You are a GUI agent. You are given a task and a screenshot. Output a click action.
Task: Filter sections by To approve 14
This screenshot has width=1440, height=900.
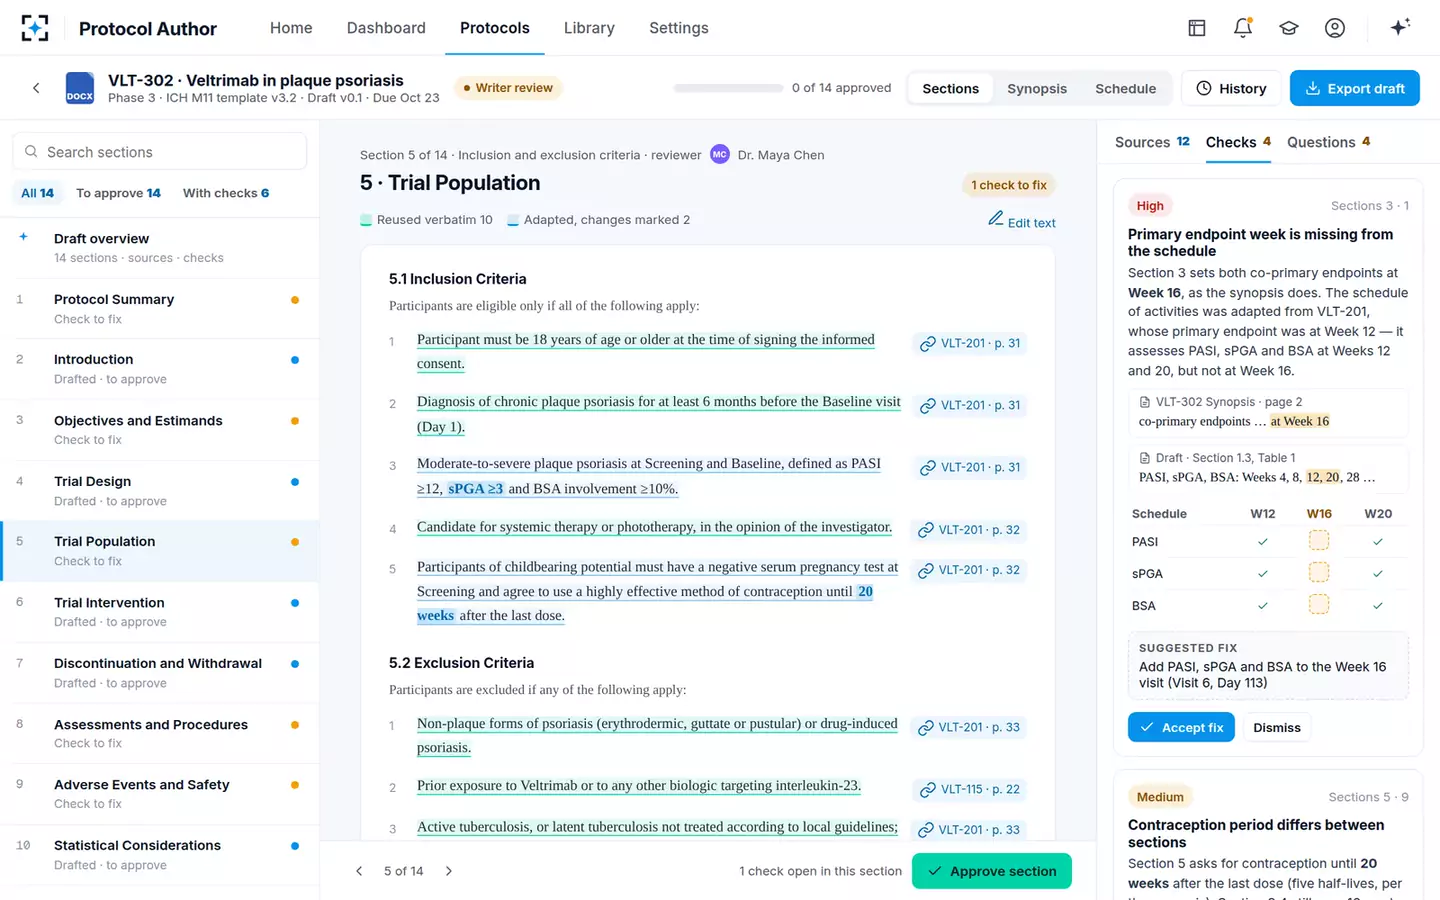pos(118,193)
